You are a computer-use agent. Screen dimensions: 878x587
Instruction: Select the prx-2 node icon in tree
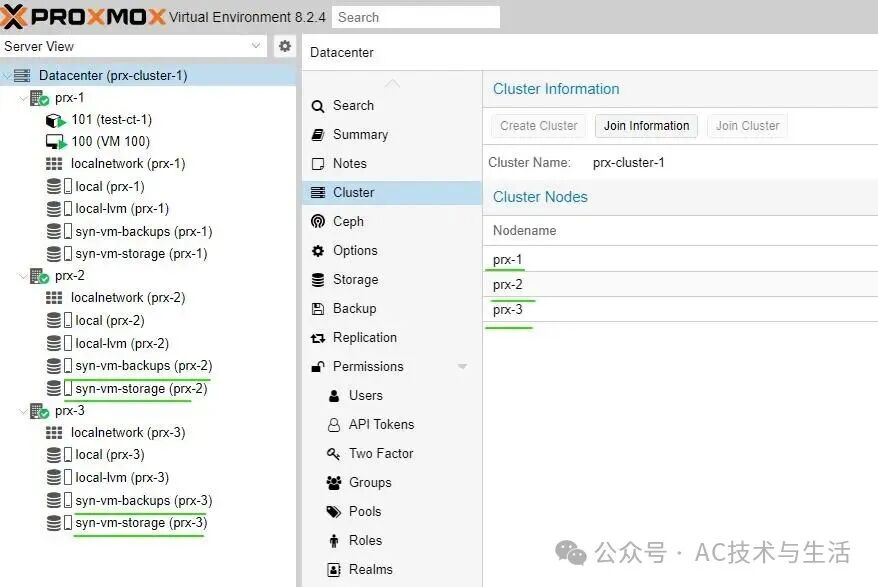coord(39,276)
